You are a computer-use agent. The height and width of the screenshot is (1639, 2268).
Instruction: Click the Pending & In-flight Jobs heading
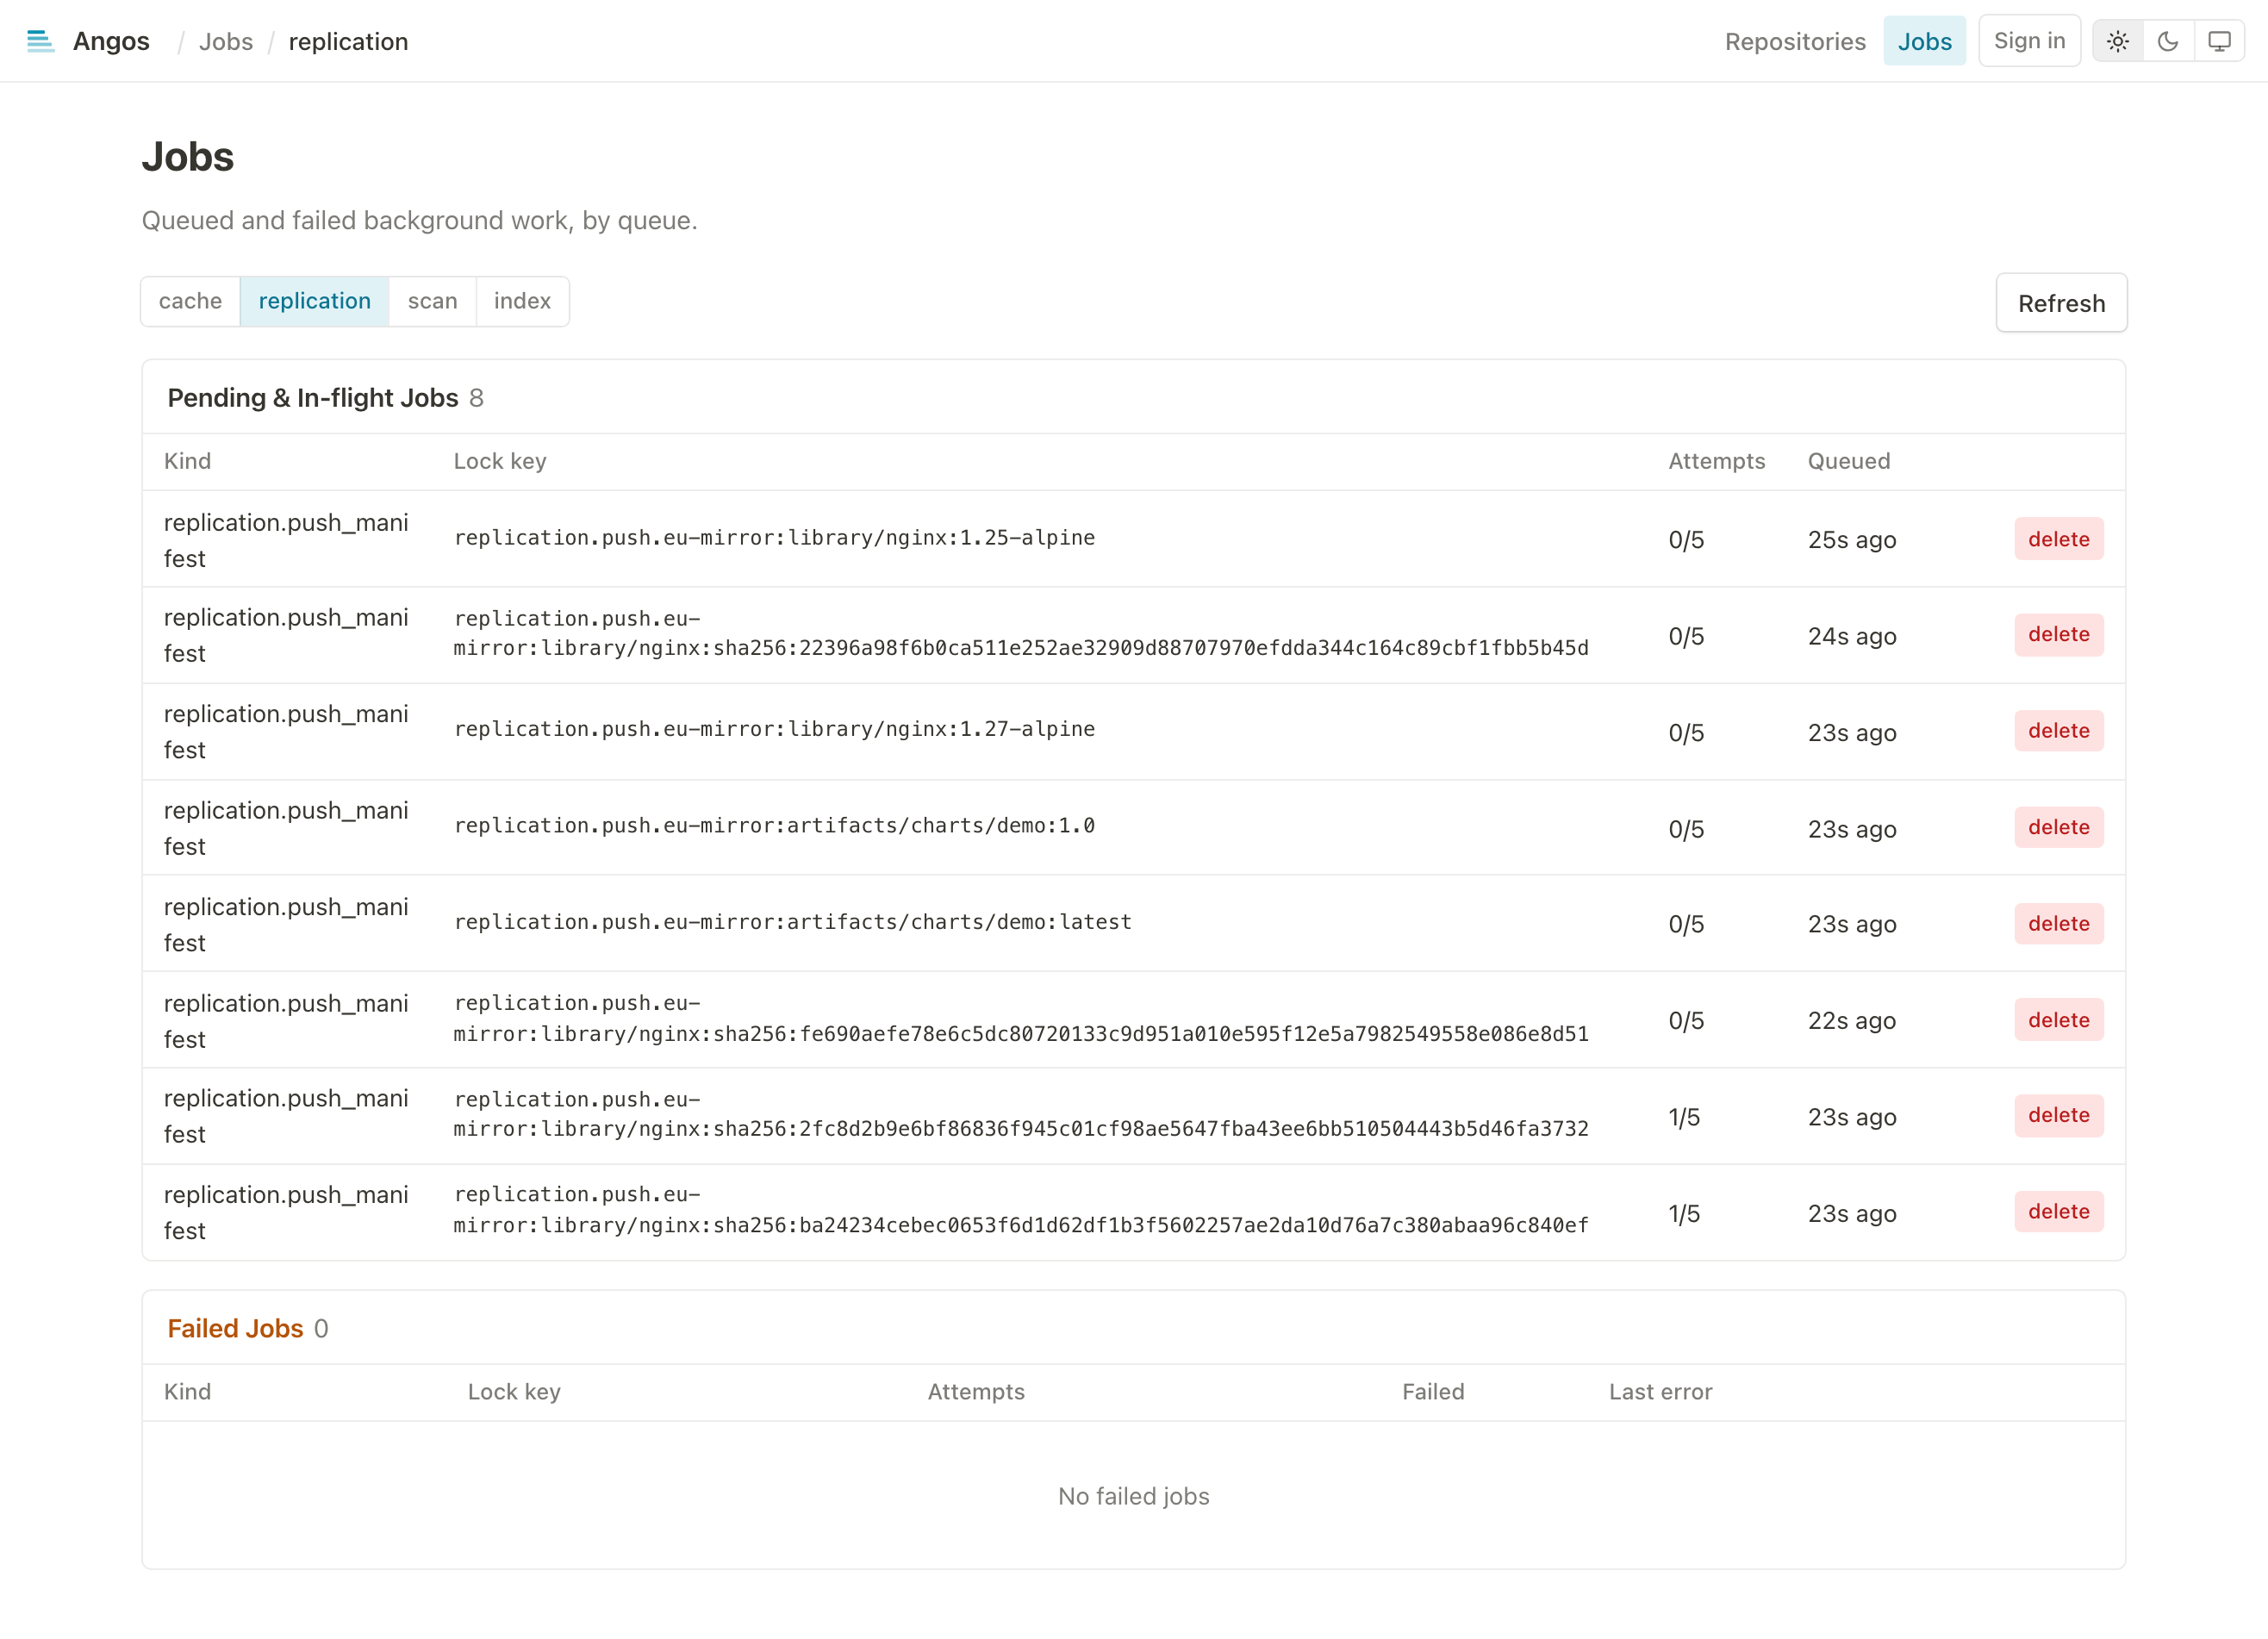312,398
